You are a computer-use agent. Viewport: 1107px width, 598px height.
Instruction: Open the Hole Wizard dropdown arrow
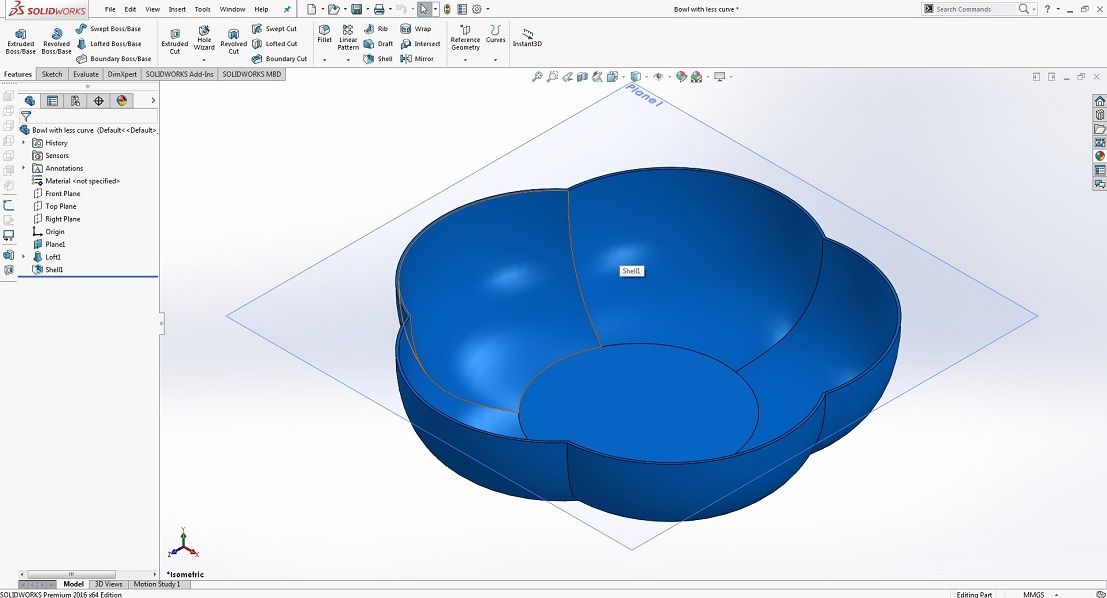[204, 60]
